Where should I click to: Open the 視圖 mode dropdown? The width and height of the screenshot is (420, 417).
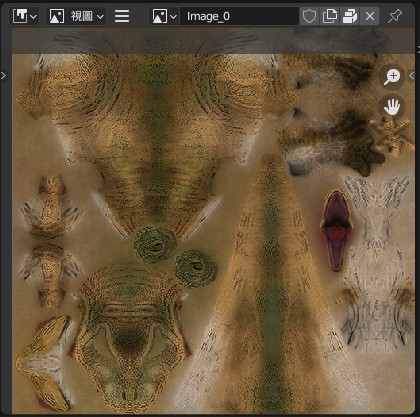(76, 16)
